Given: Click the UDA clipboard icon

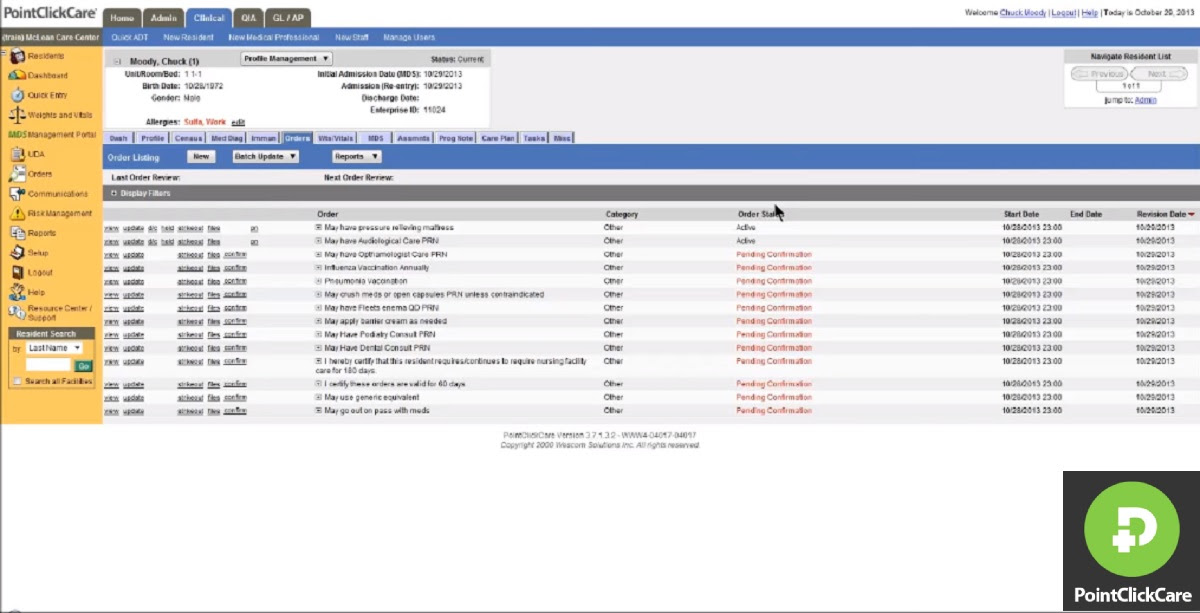Looking at the screenshot, I should click(16, 154).
